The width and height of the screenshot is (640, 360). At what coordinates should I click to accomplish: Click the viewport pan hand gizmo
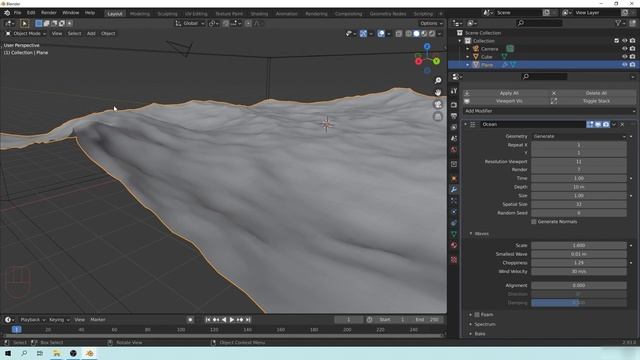(438, 92)
